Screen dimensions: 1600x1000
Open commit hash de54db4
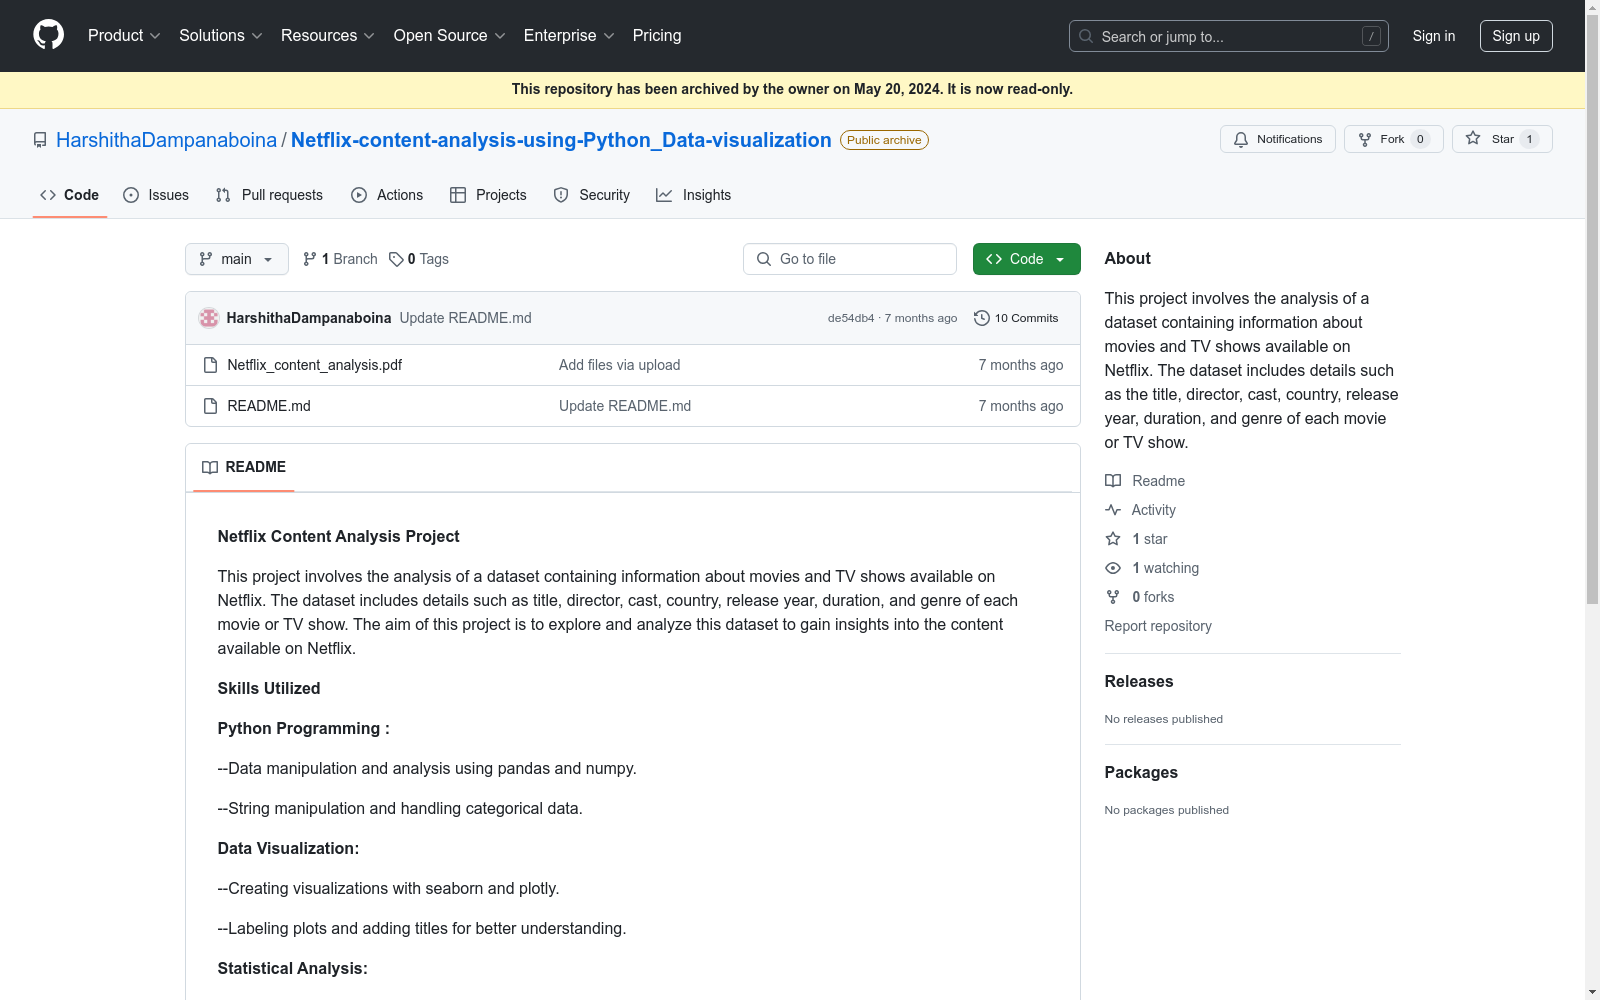click(851, 318)
